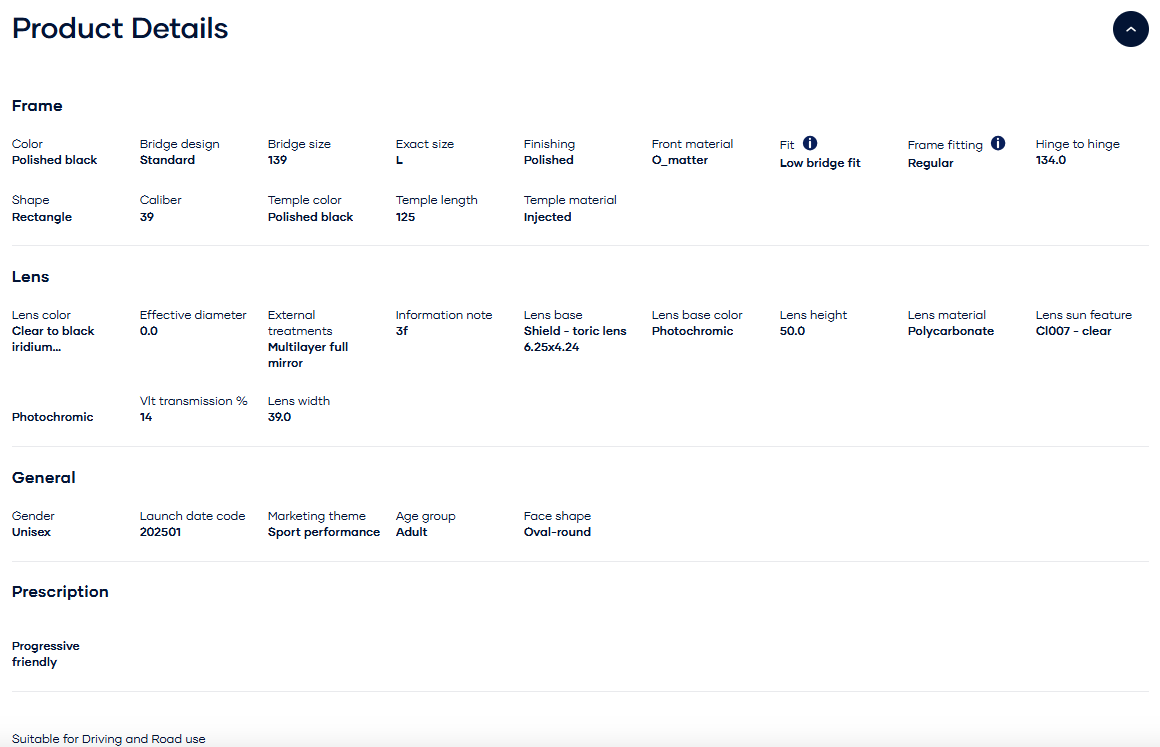The image size is (1160, 747).
Task: Select the Vlt transmission % value 14
Action: 146,417
